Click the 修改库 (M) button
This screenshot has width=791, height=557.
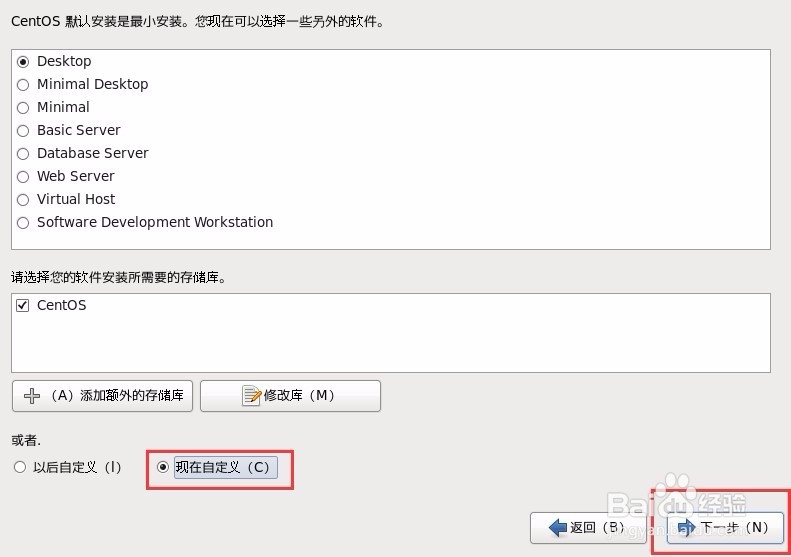tap(291, 396)
